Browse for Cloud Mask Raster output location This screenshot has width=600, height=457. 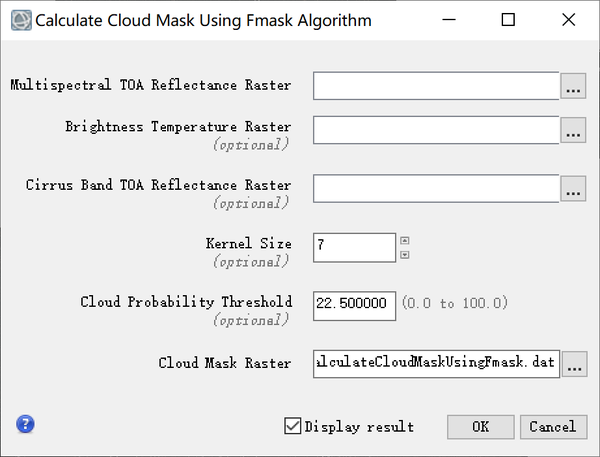pyautogui.click(x=573, y=365)
